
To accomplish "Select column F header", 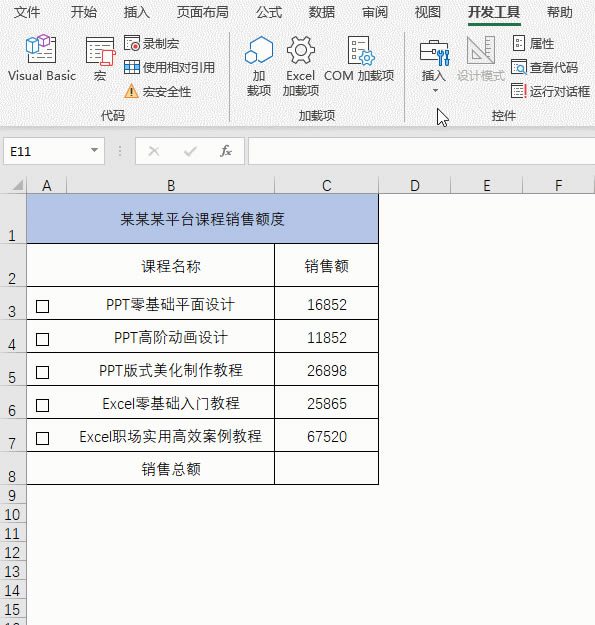I will (x=558, y=185).
